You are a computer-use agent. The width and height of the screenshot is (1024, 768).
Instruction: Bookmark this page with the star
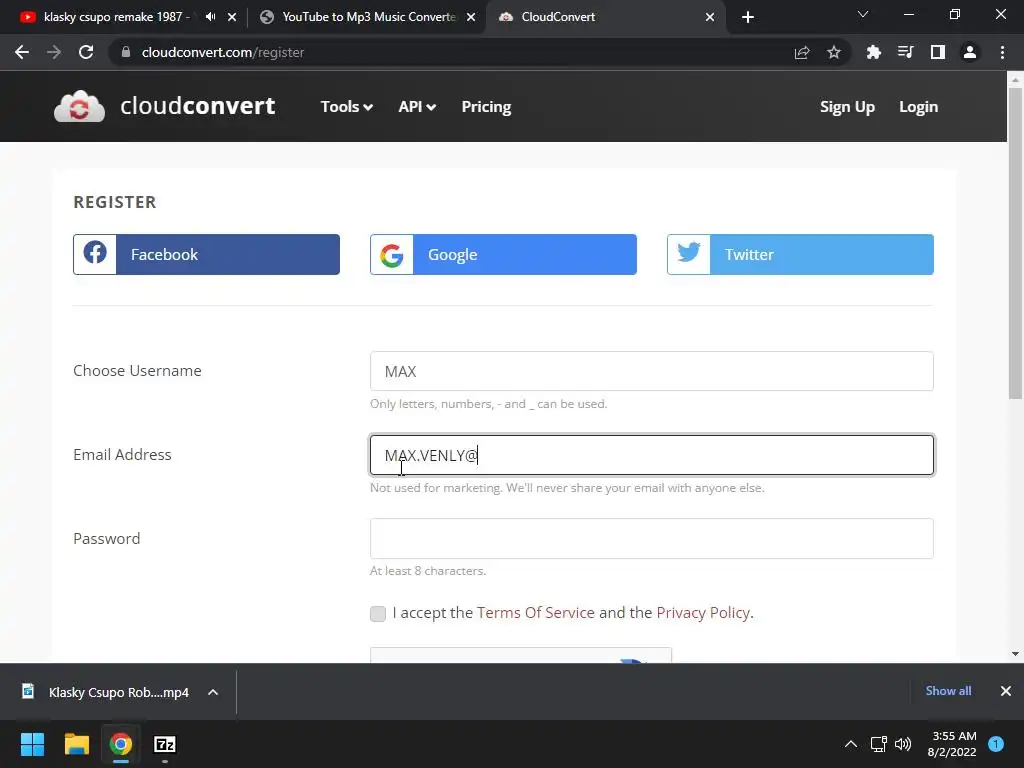(x=834, y=52)
